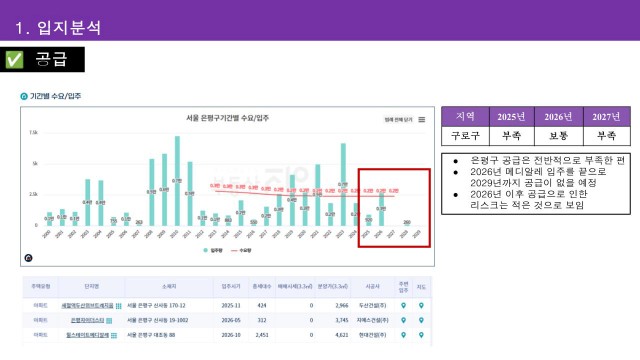640x360 pixels.
Task: Click 주변입주 pin for the 두산건설 row
Action: point(404,305)
